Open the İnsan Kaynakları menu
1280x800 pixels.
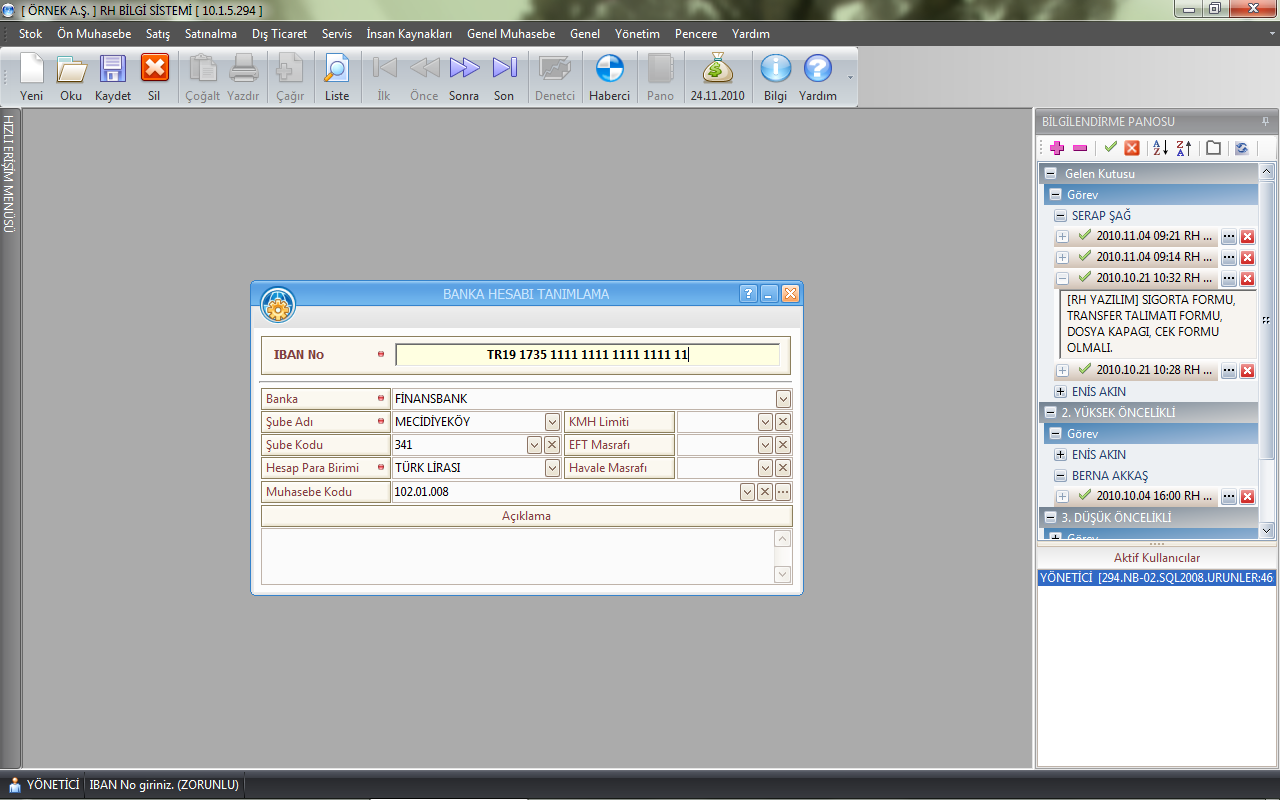(x=409, y=34)
